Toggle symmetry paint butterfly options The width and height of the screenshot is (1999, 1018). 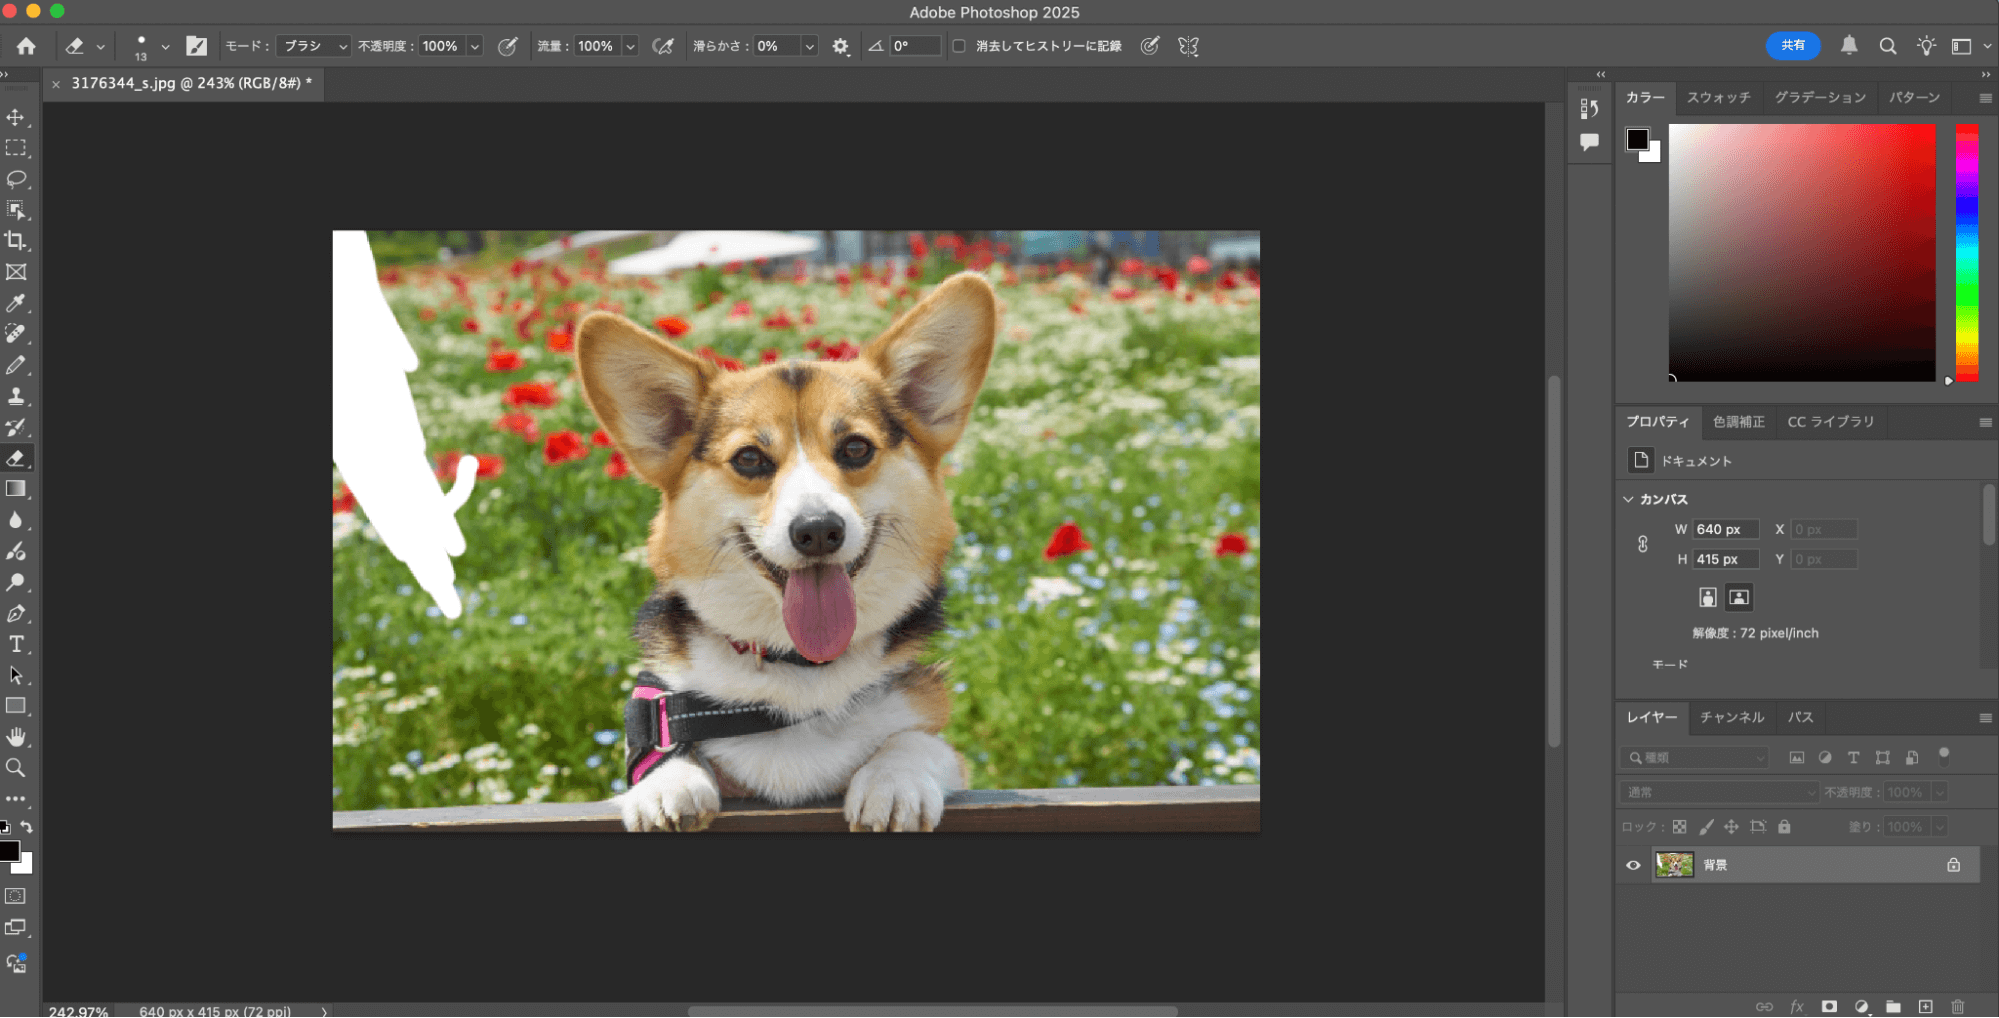(1188, 46)
